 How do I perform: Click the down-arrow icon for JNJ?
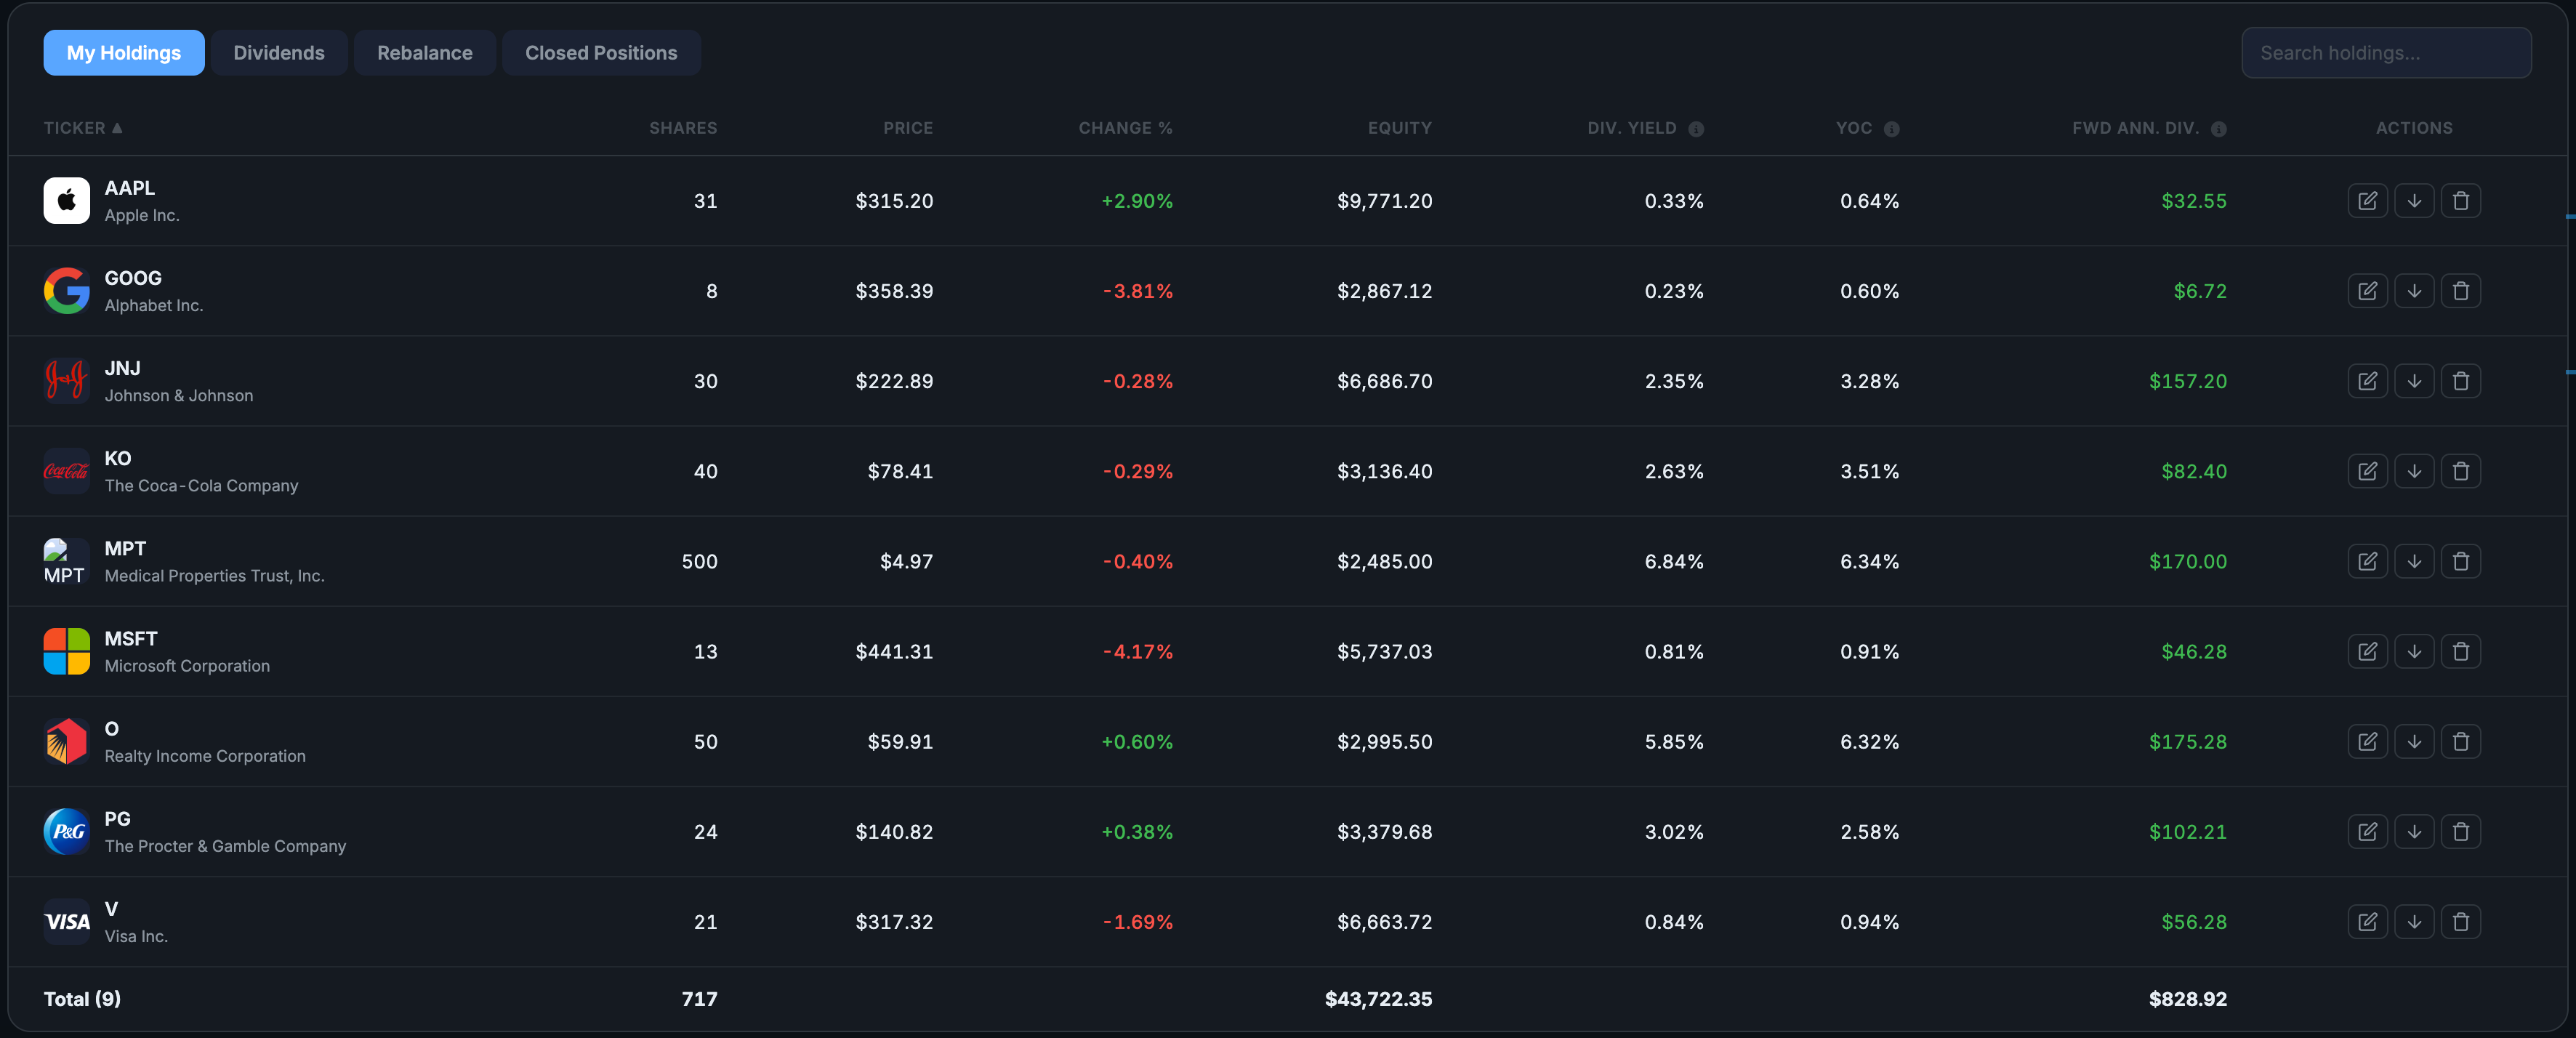pyautogui.click(x=2414, y=381)
